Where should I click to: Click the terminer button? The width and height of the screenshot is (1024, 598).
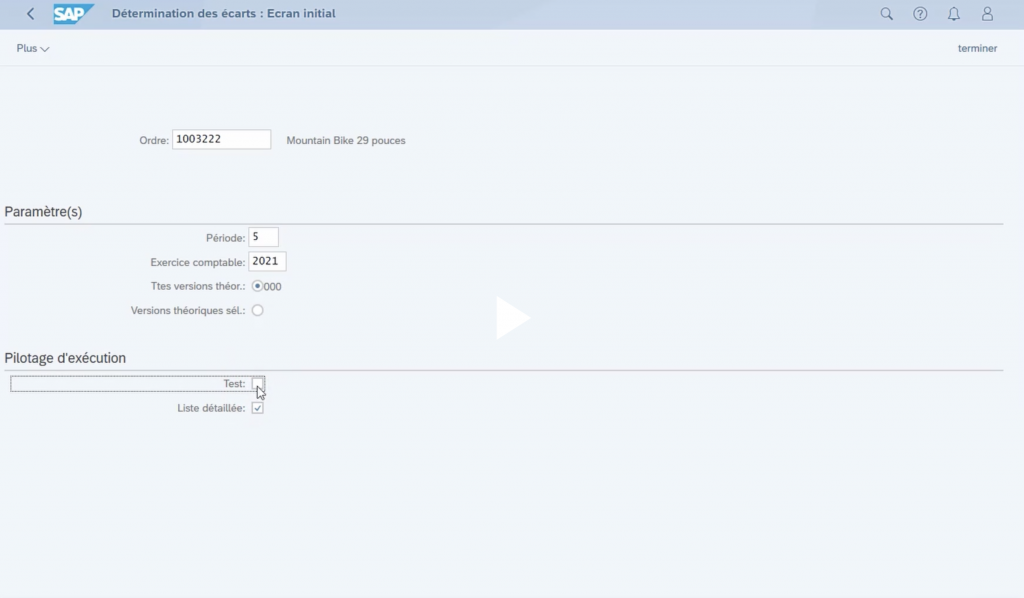[x=977, y=48]
